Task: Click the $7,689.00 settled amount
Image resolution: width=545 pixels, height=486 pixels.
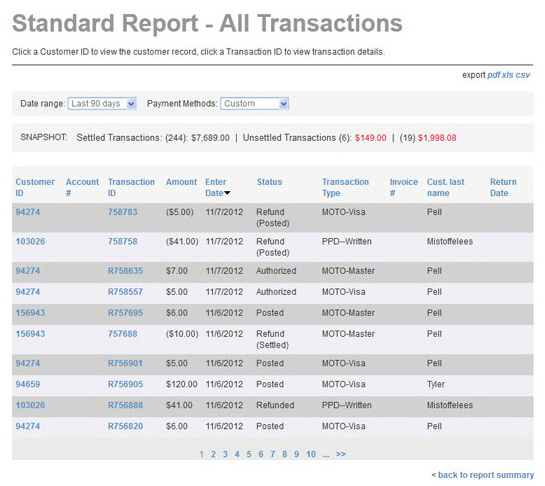Action: coord(210,138)
